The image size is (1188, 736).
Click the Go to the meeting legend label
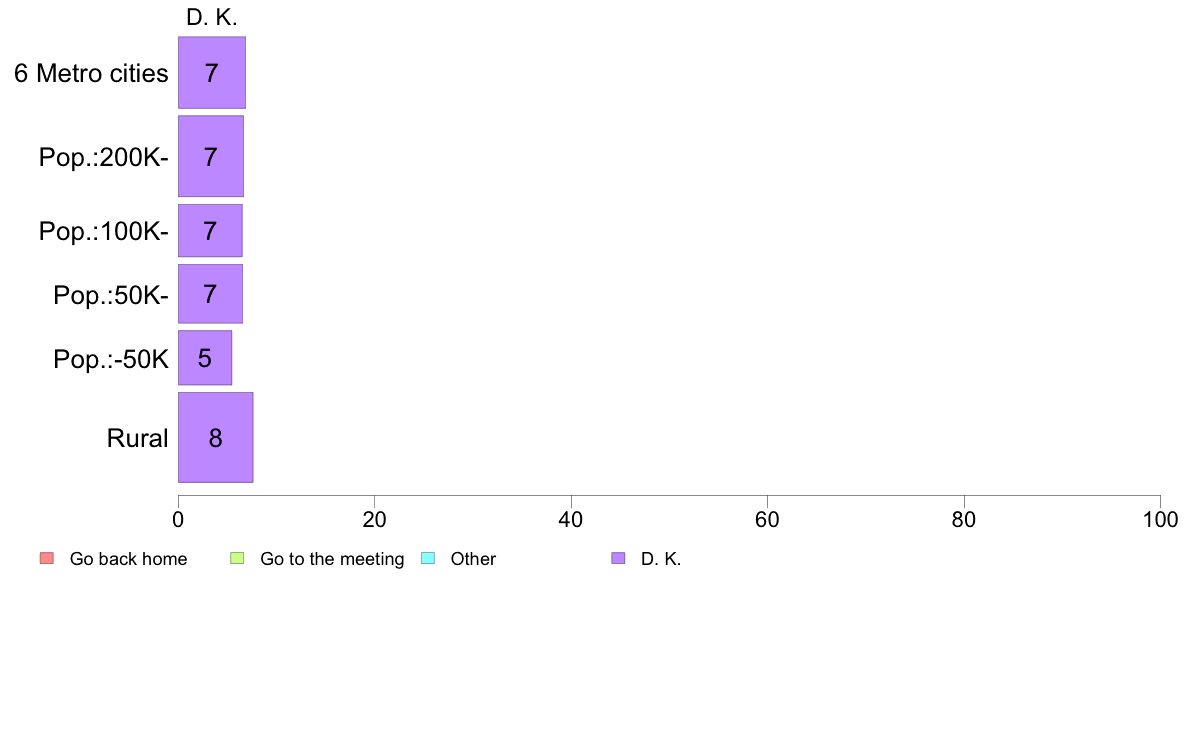(332, 559)
